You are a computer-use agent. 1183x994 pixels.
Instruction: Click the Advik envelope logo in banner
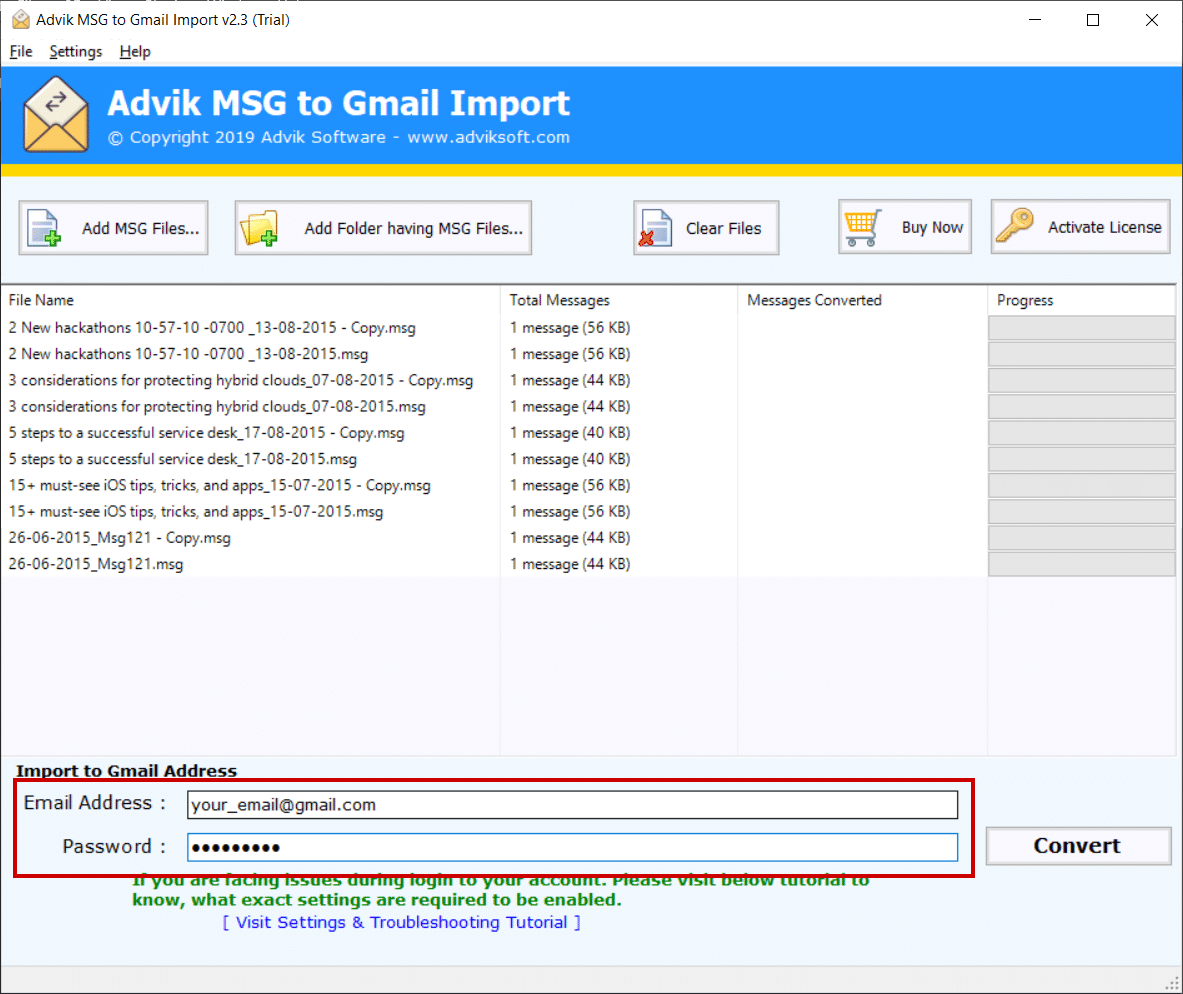pos(56,114)
